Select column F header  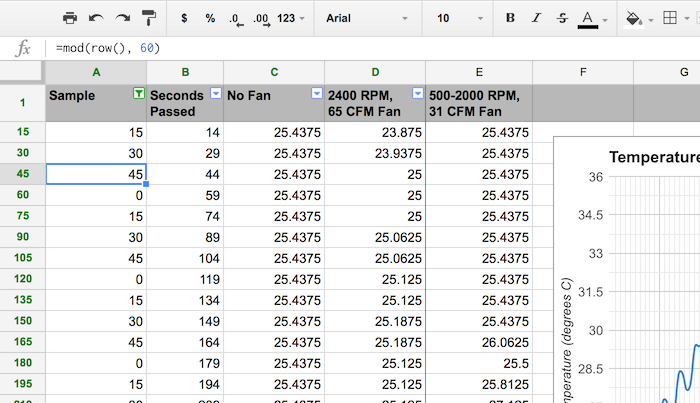pyautogui.click(x=583, y=72)
